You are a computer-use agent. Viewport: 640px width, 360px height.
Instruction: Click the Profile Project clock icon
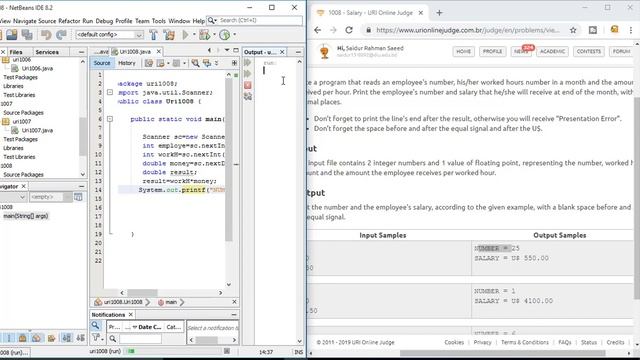tap(224, 35)
